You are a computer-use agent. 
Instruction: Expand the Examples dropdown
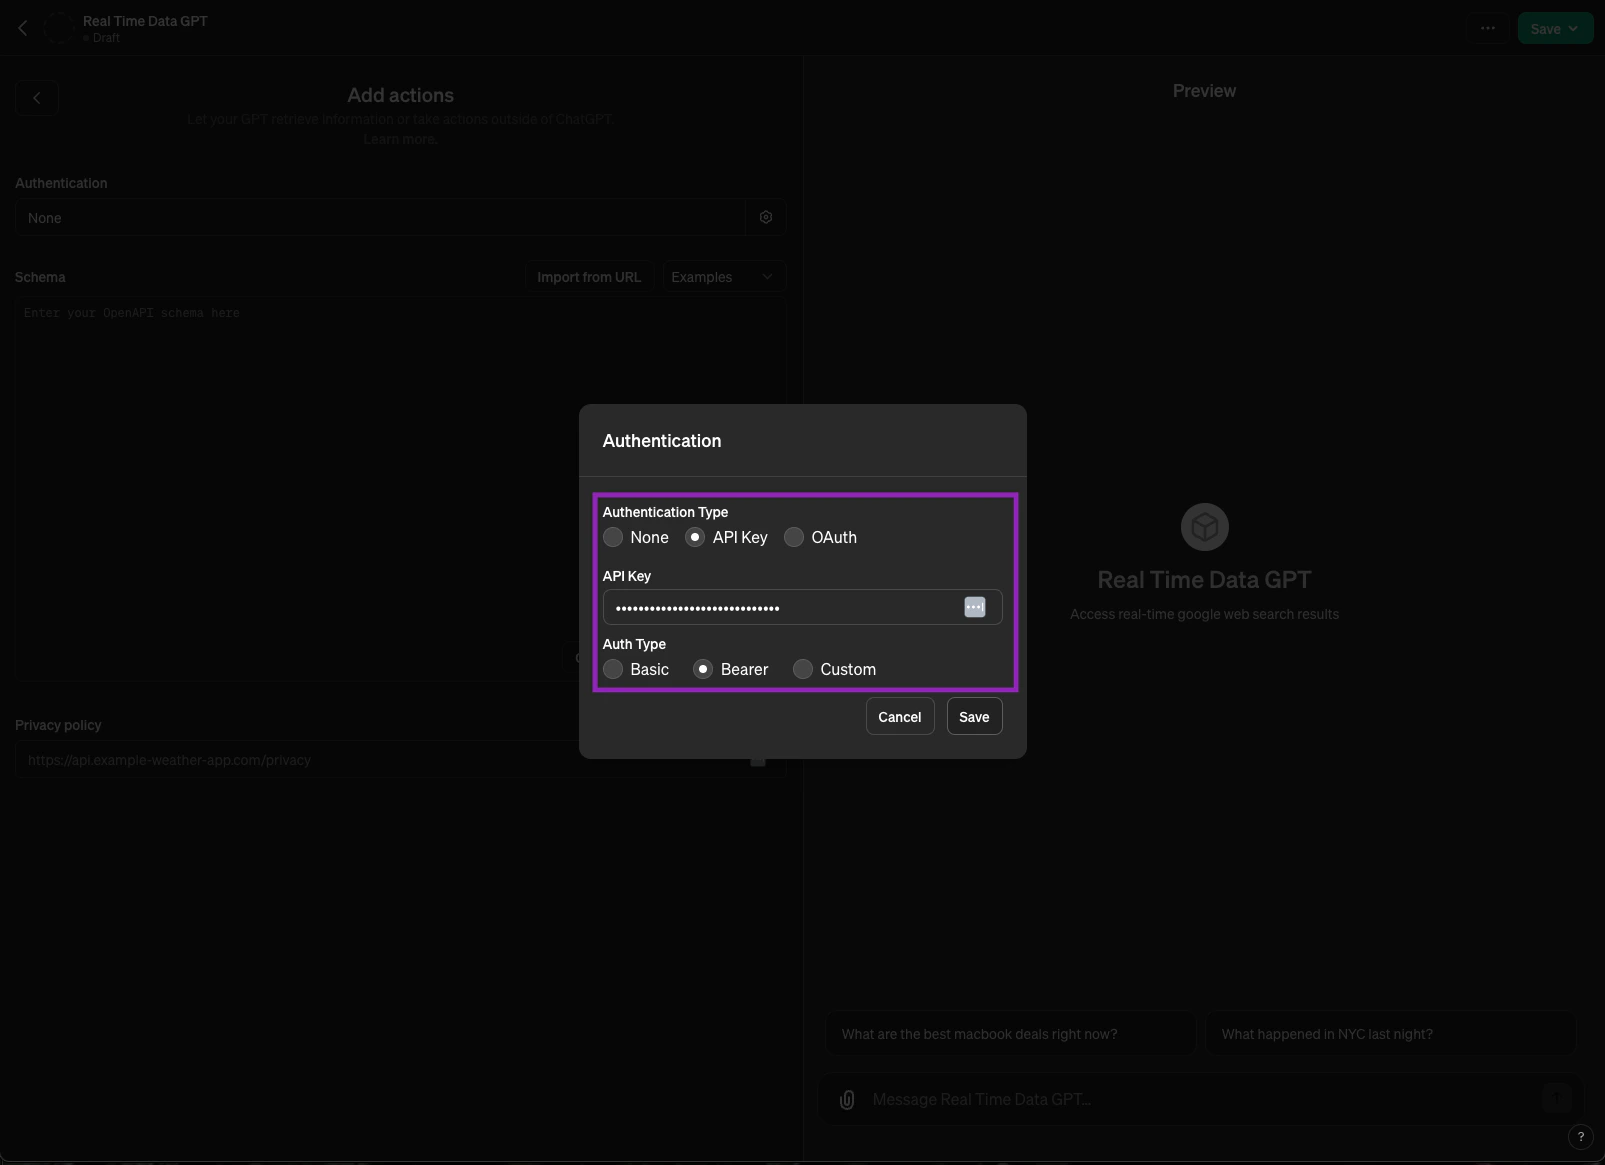(x=724, y=277)
